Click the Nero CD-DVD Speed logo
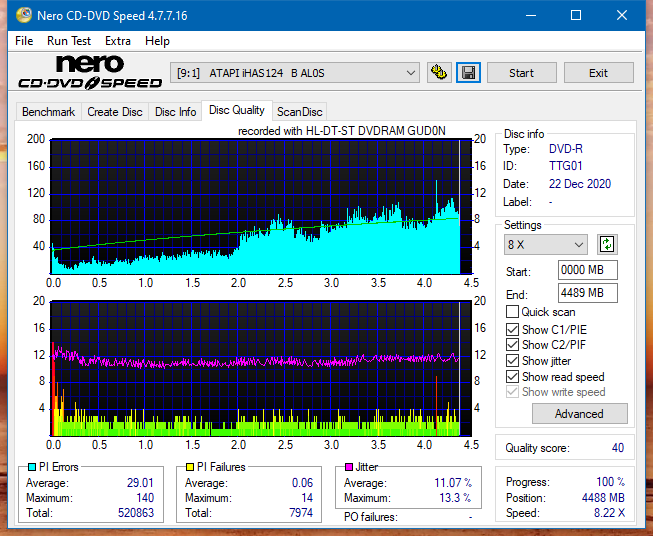The width and height of the screenshot is (653, 536). click(x=90, y=73)
